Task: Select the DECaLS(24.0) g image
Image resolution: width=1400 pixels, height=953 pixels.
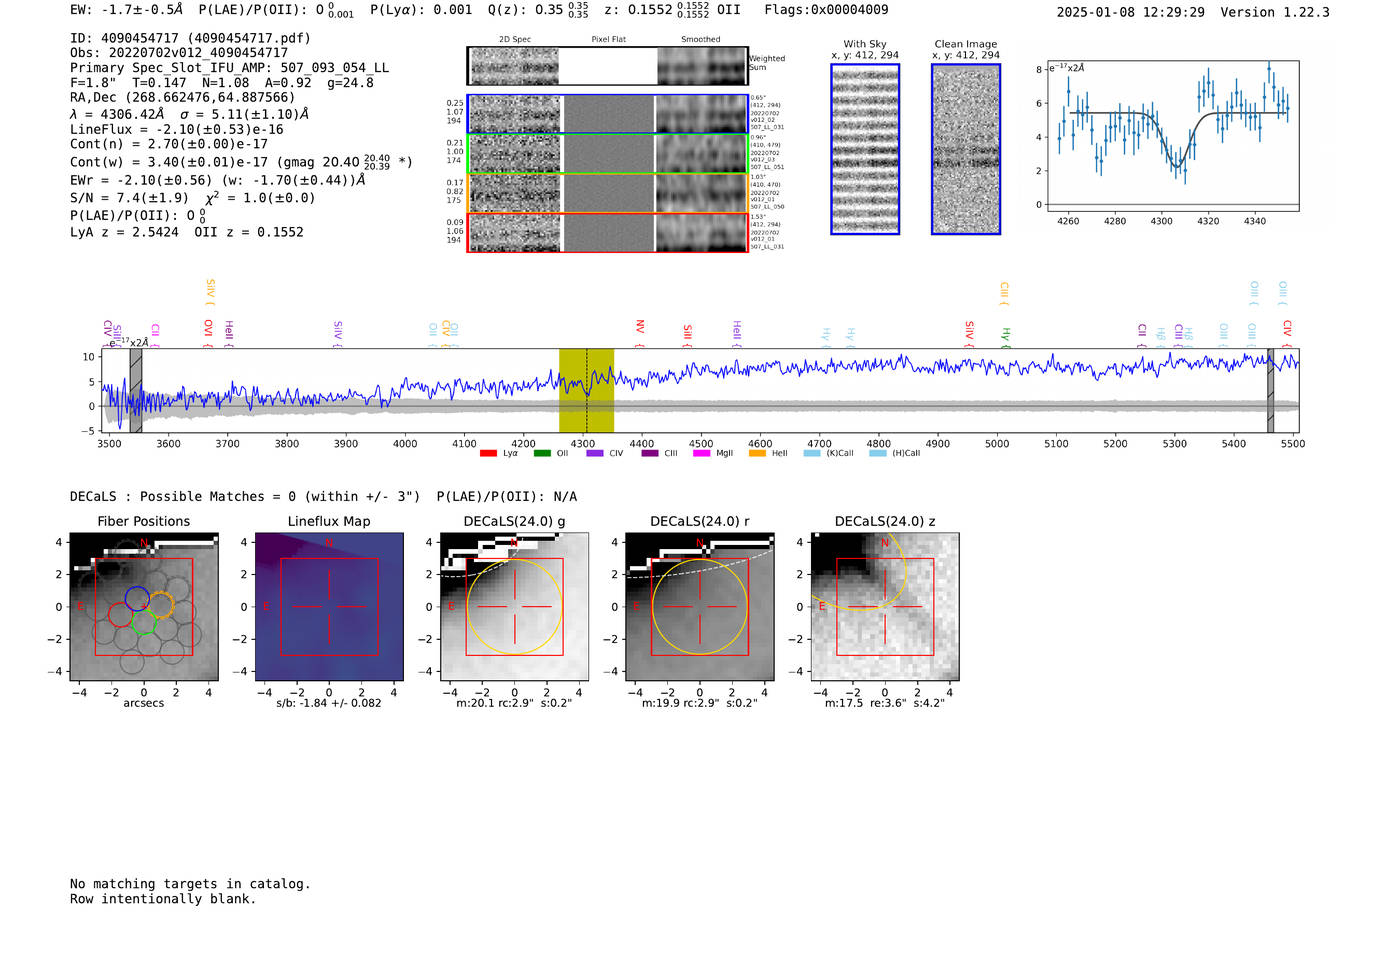Action: click(x=514, y=606)
